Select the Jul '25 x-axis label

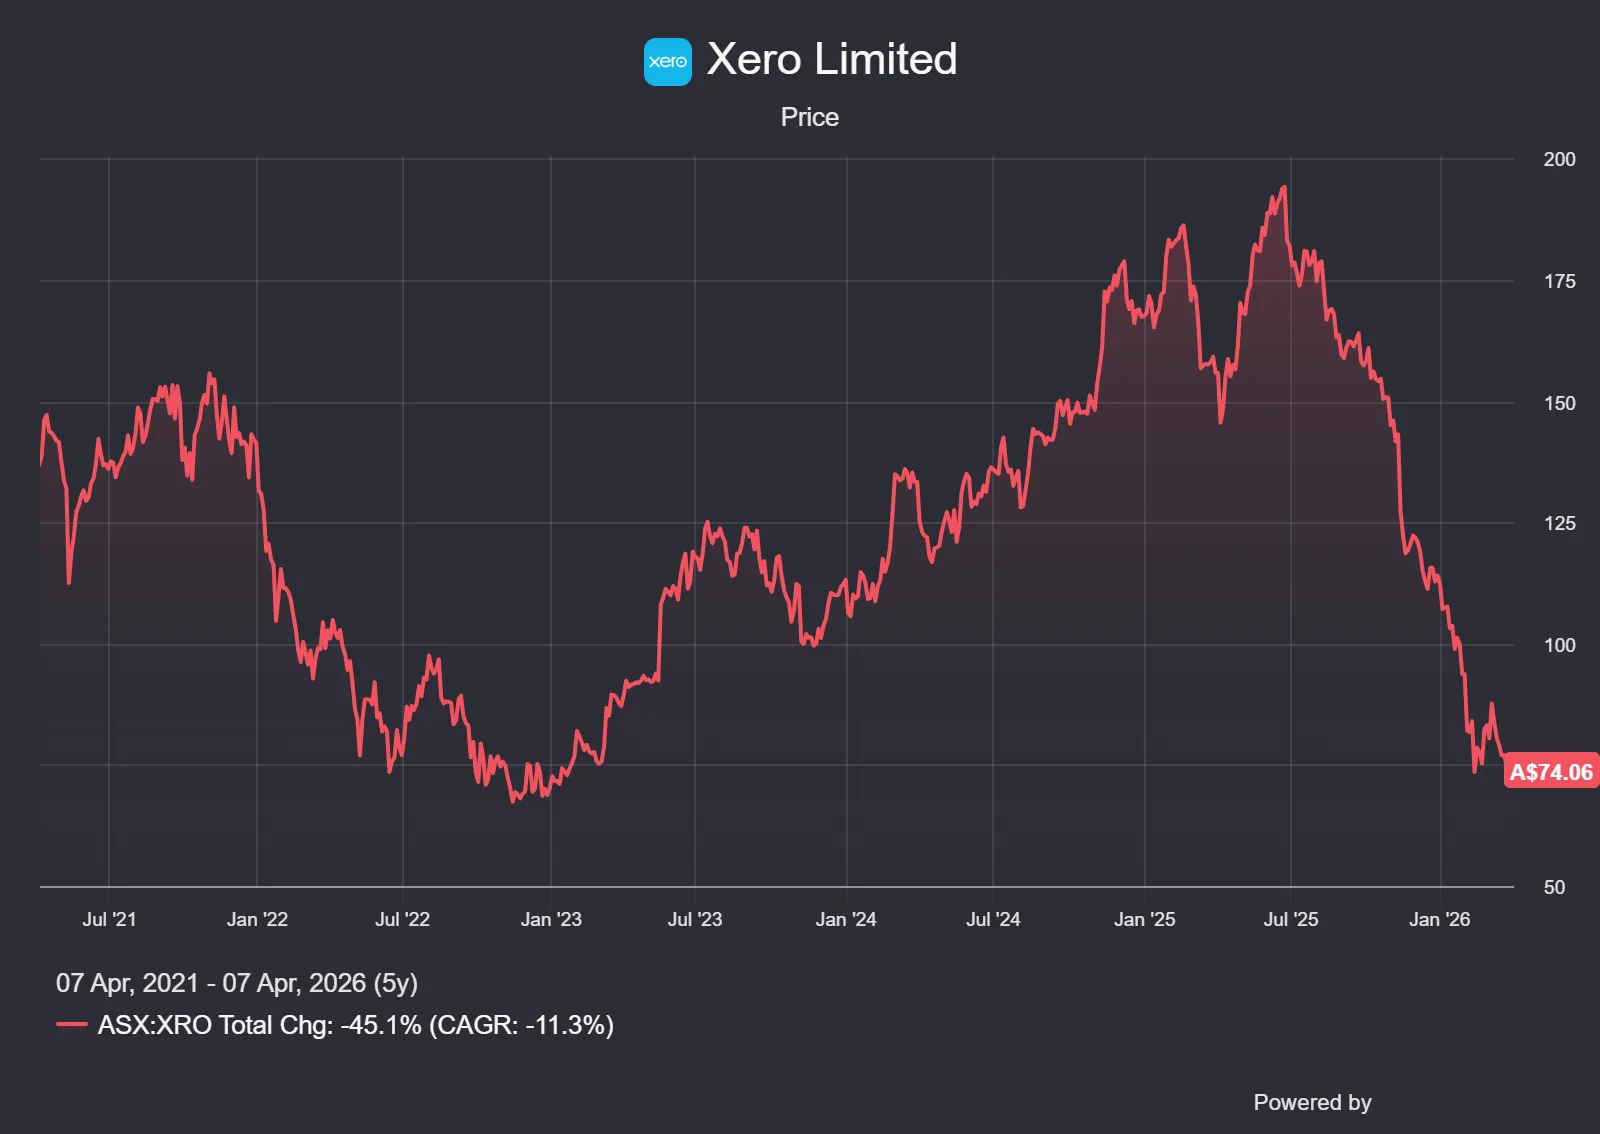tap(1291, 919)
